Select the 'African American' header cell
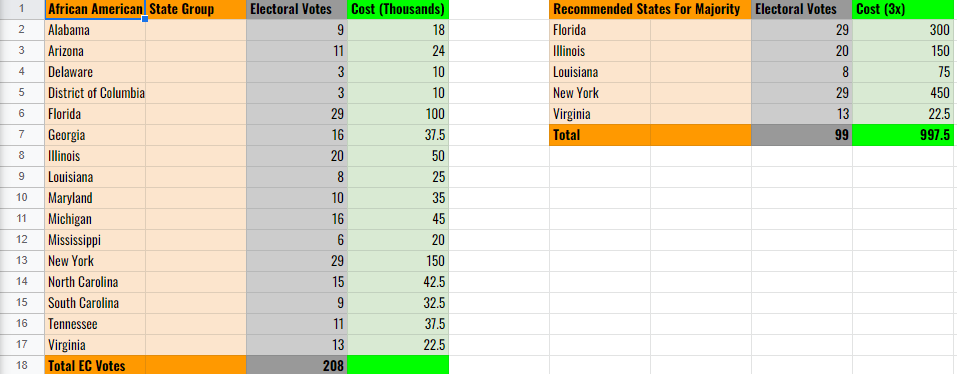This screenshot has height=374, width=957. pyautogui.click(x=95, y=9)
